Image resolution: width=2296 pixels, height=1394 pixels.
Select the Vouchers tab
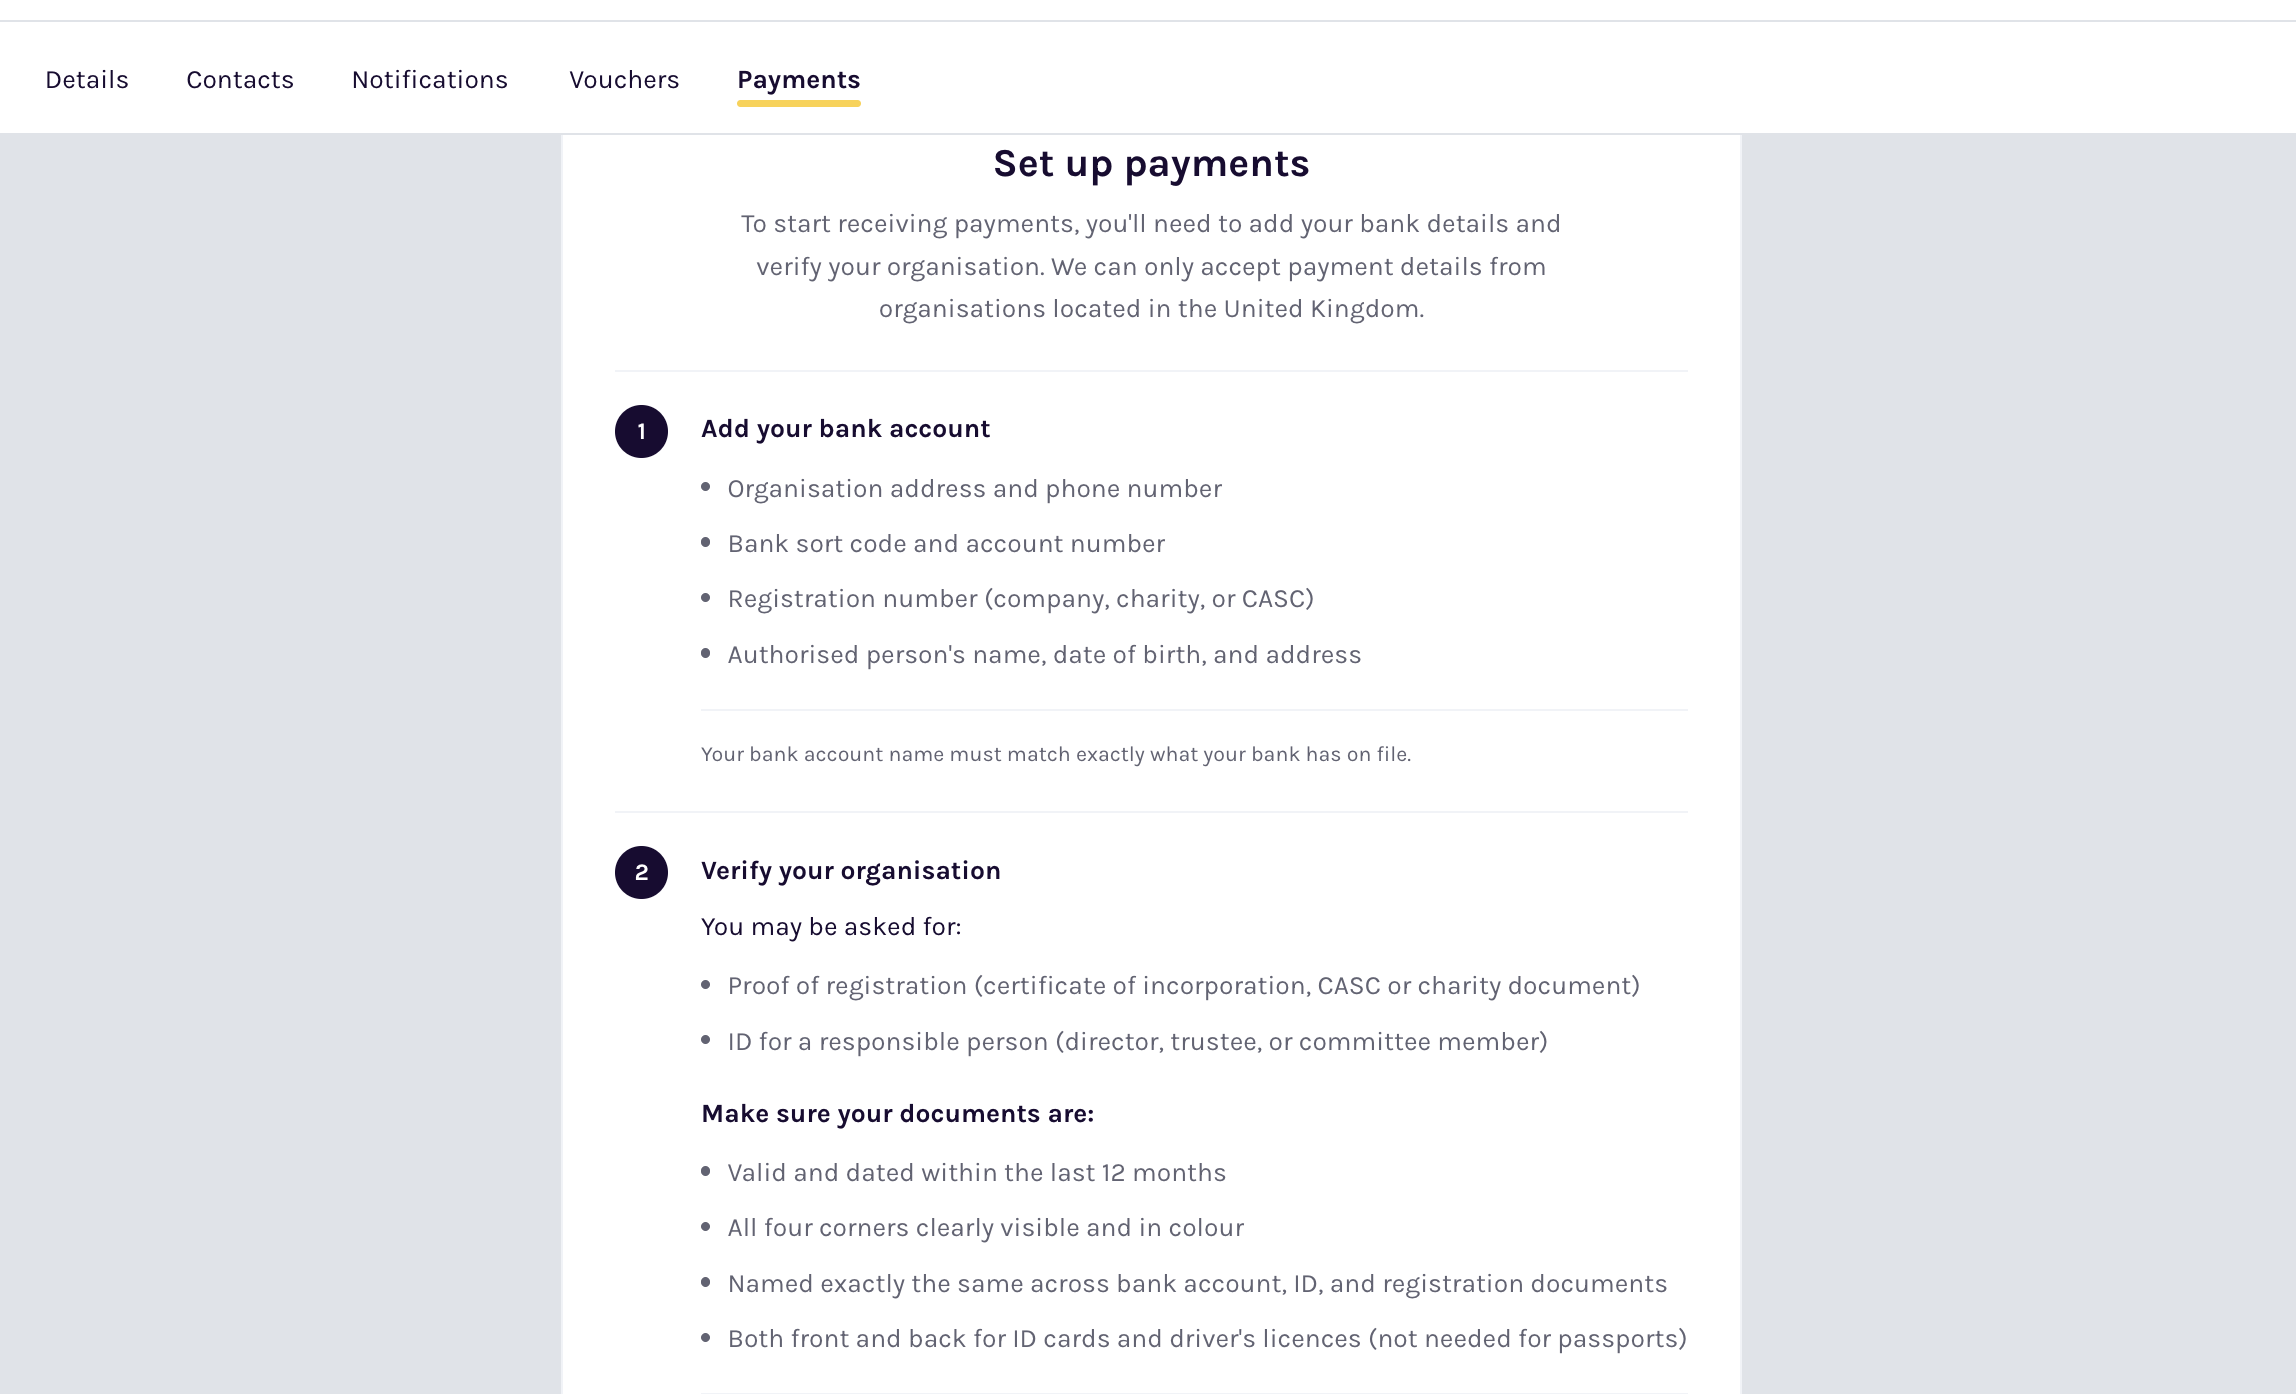pyautogui.click(x=624, y=80)
